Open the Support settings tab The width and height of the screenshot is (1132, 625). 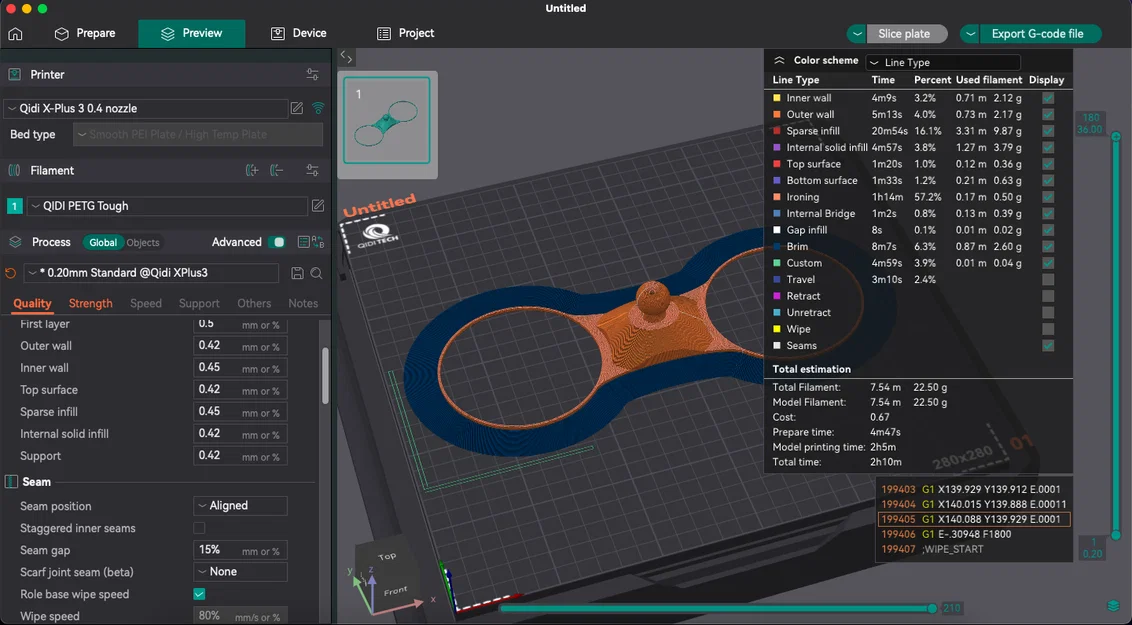(199, 303)
